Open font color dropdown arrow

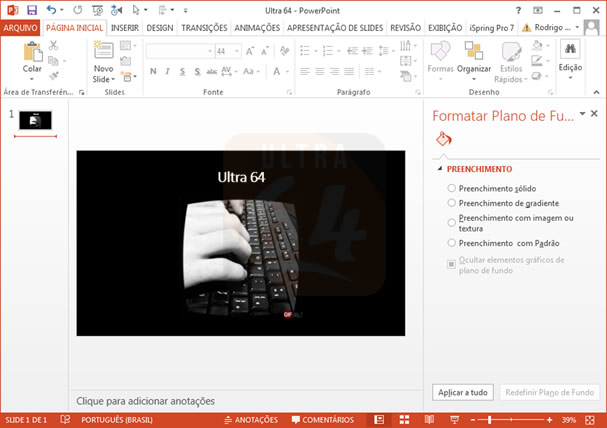(x=287, y=72)
